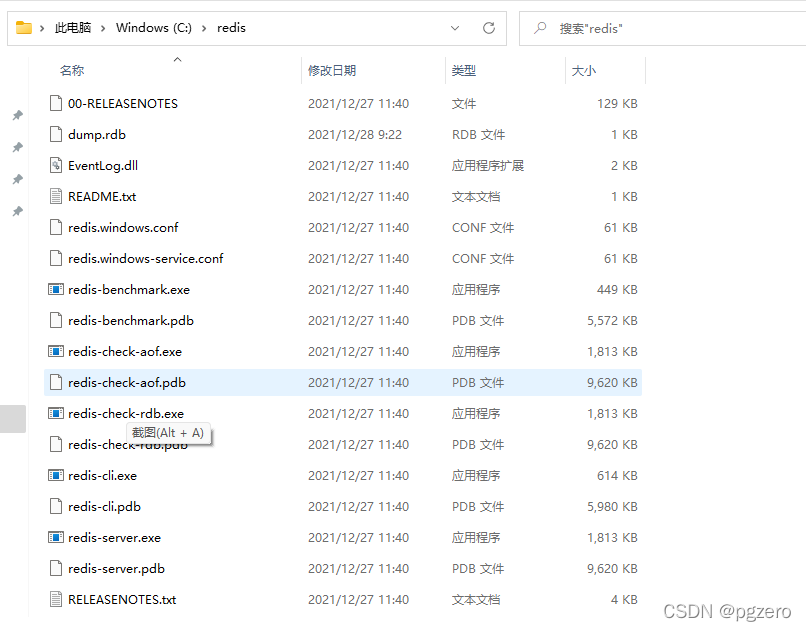Click the 5,572 KB size of redis-benchmark.pdb
Image resolution: width=806 pixels, height=631 pixels.
pos(612,321)
